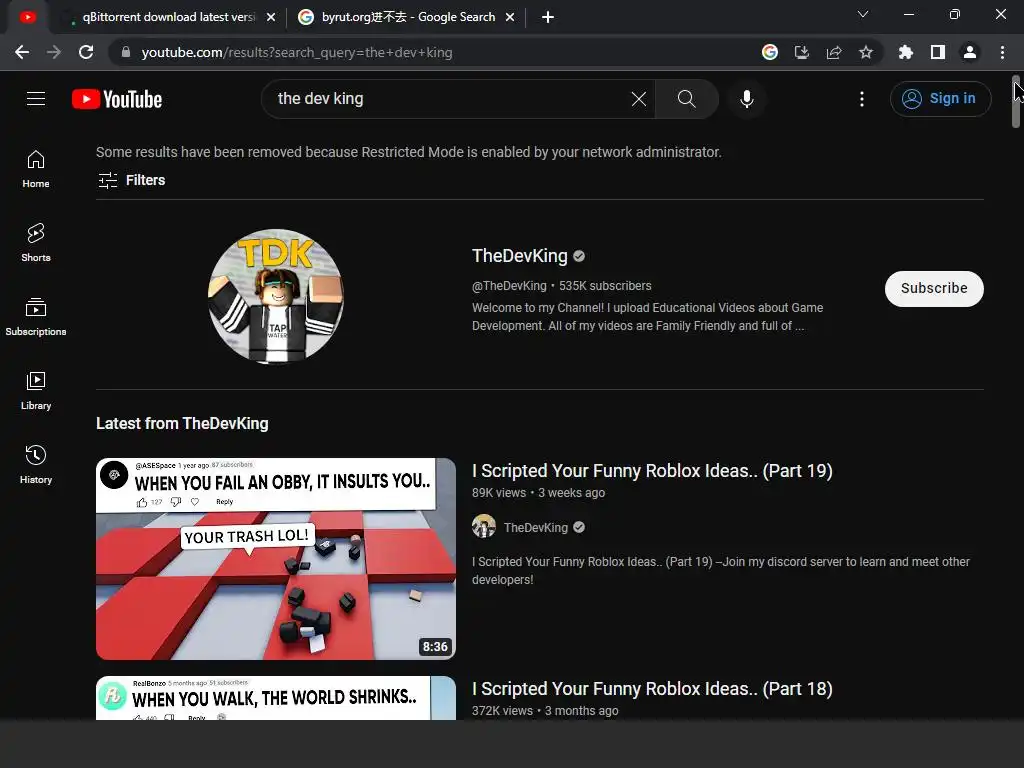Switch to byrut.org Google Search tab
1024x768 pixels.
pos(406,17)
